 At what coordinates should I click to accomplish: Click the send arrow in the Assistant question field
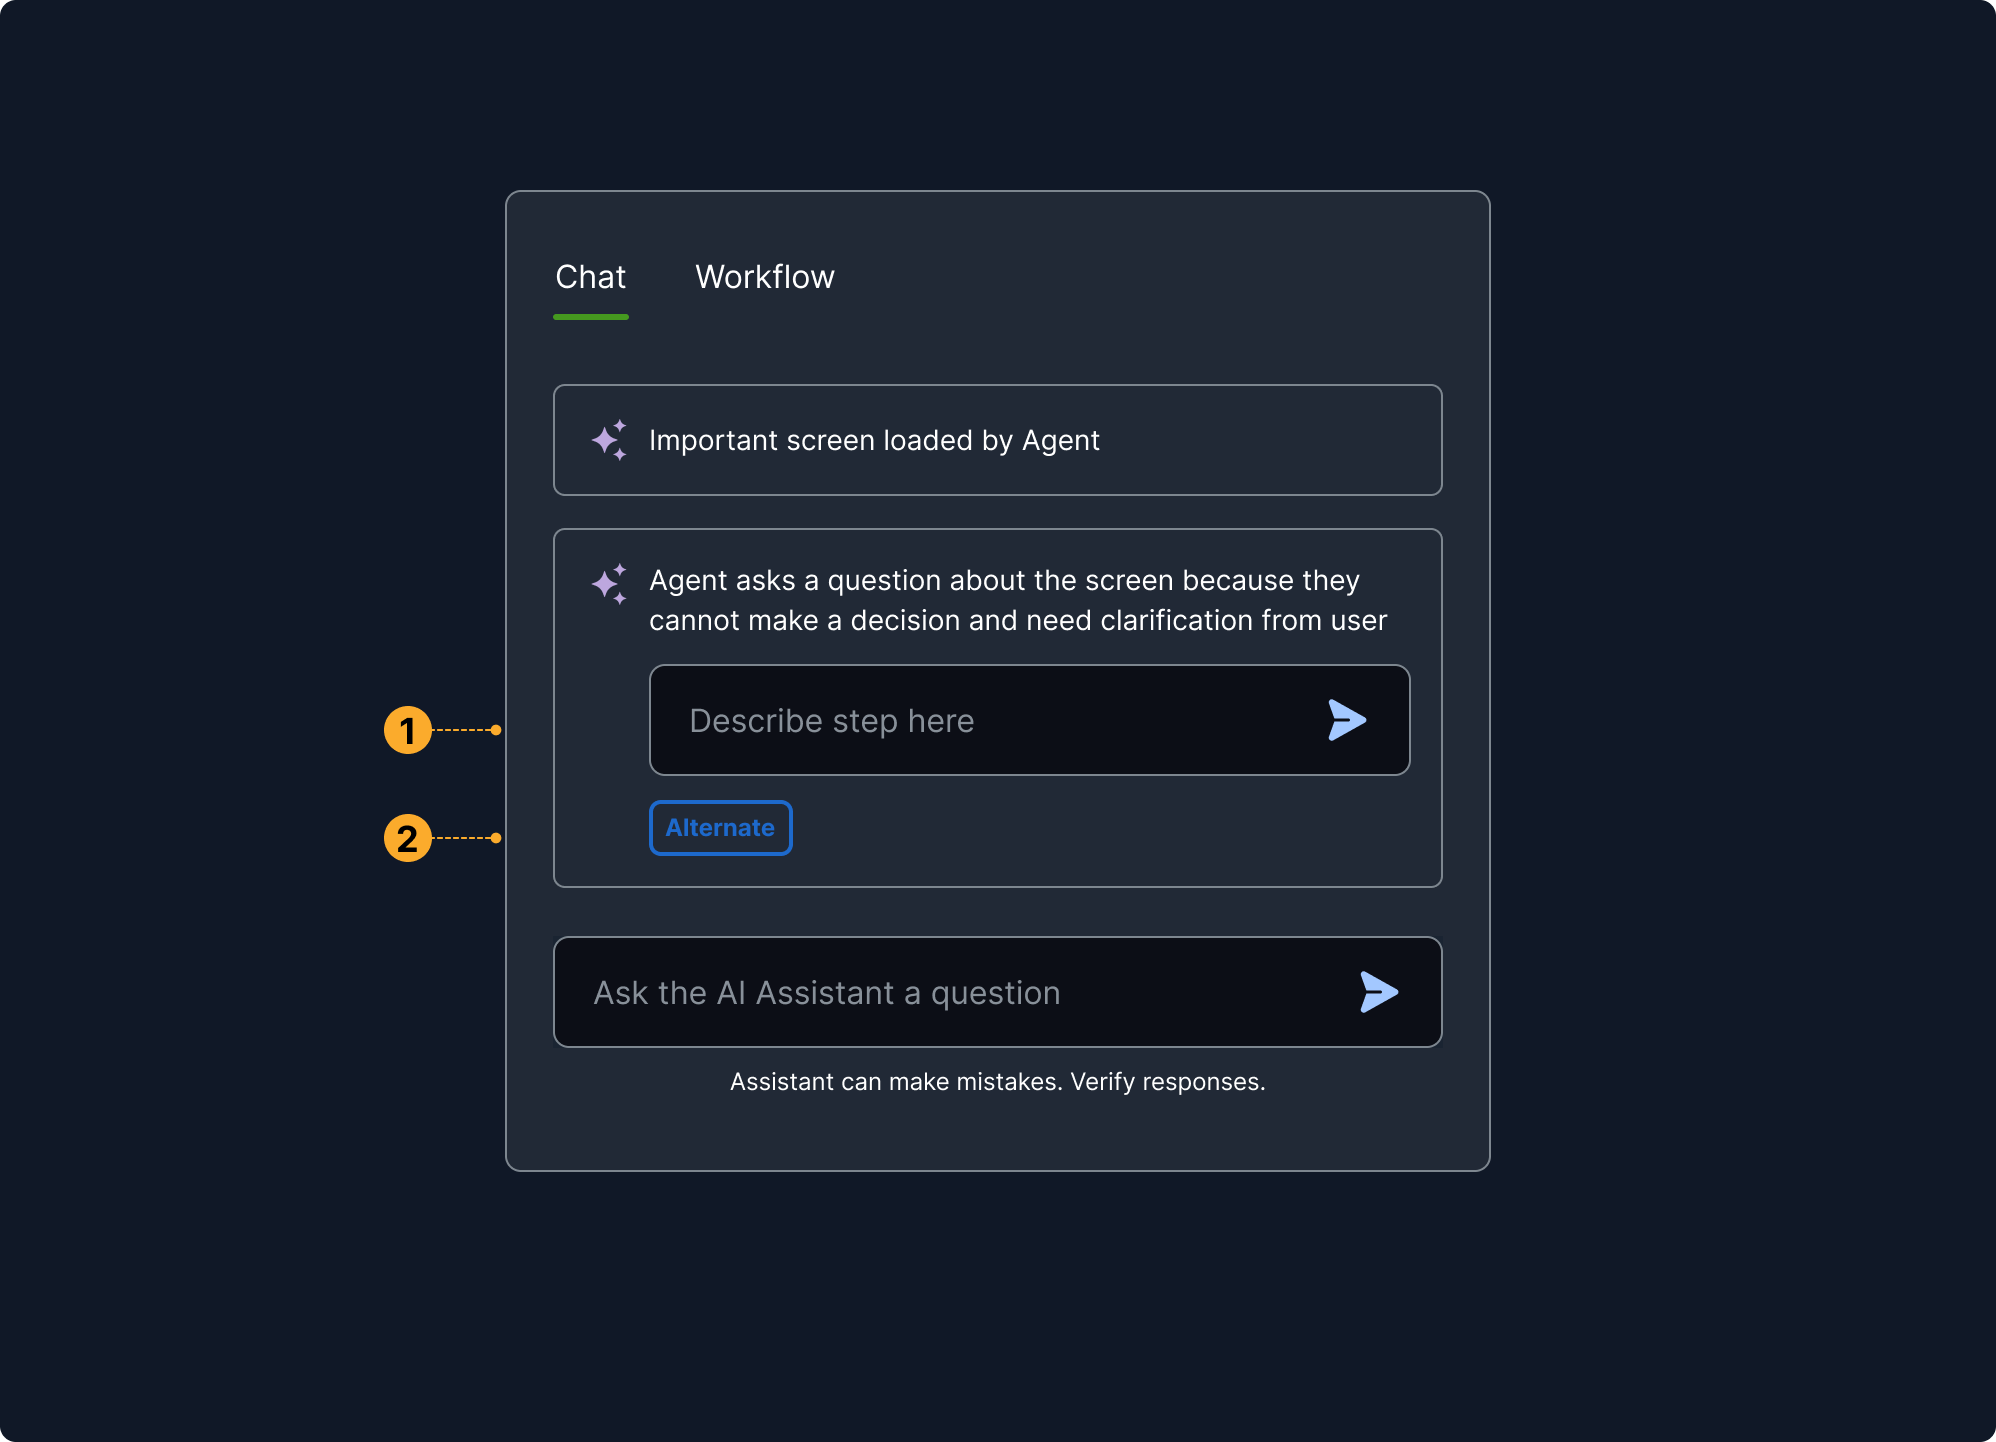(1378, 992)
